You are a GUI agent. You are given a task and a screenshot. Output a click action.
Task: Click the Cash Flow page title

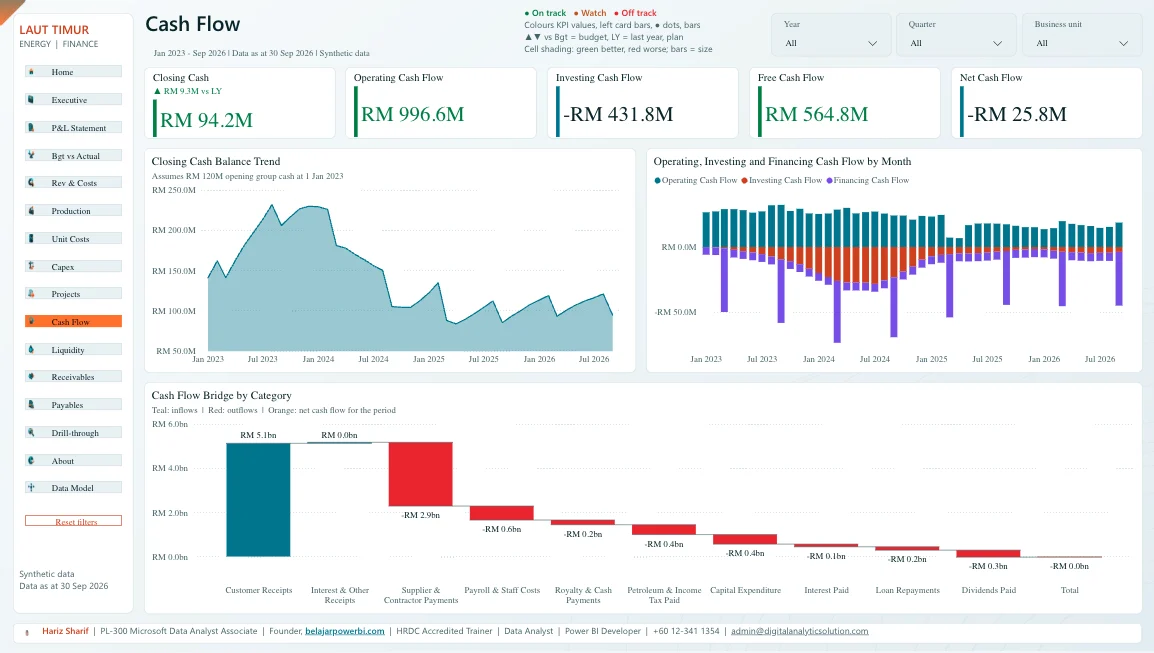pos(193,24)
